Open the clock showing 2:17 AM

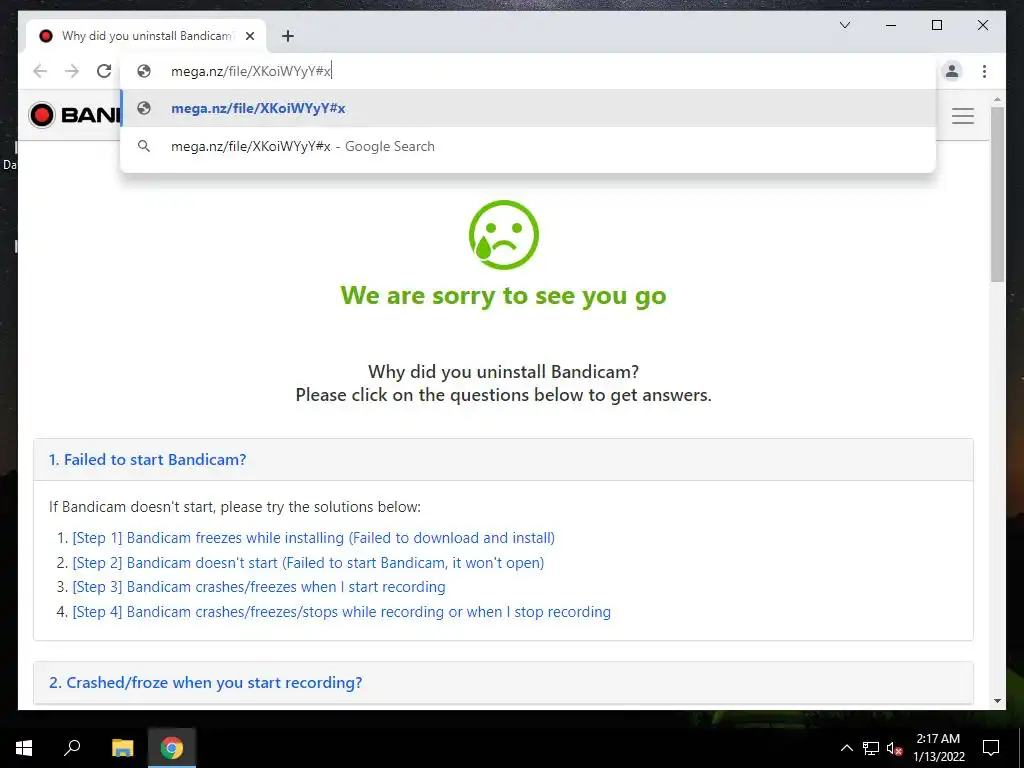[x=938, y=748]
